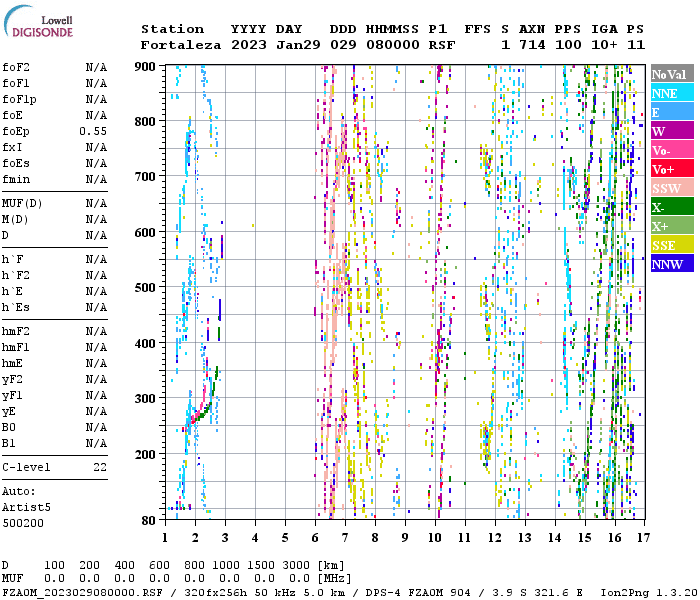Click the h`F2 parameter label

(x=16, y=275)
